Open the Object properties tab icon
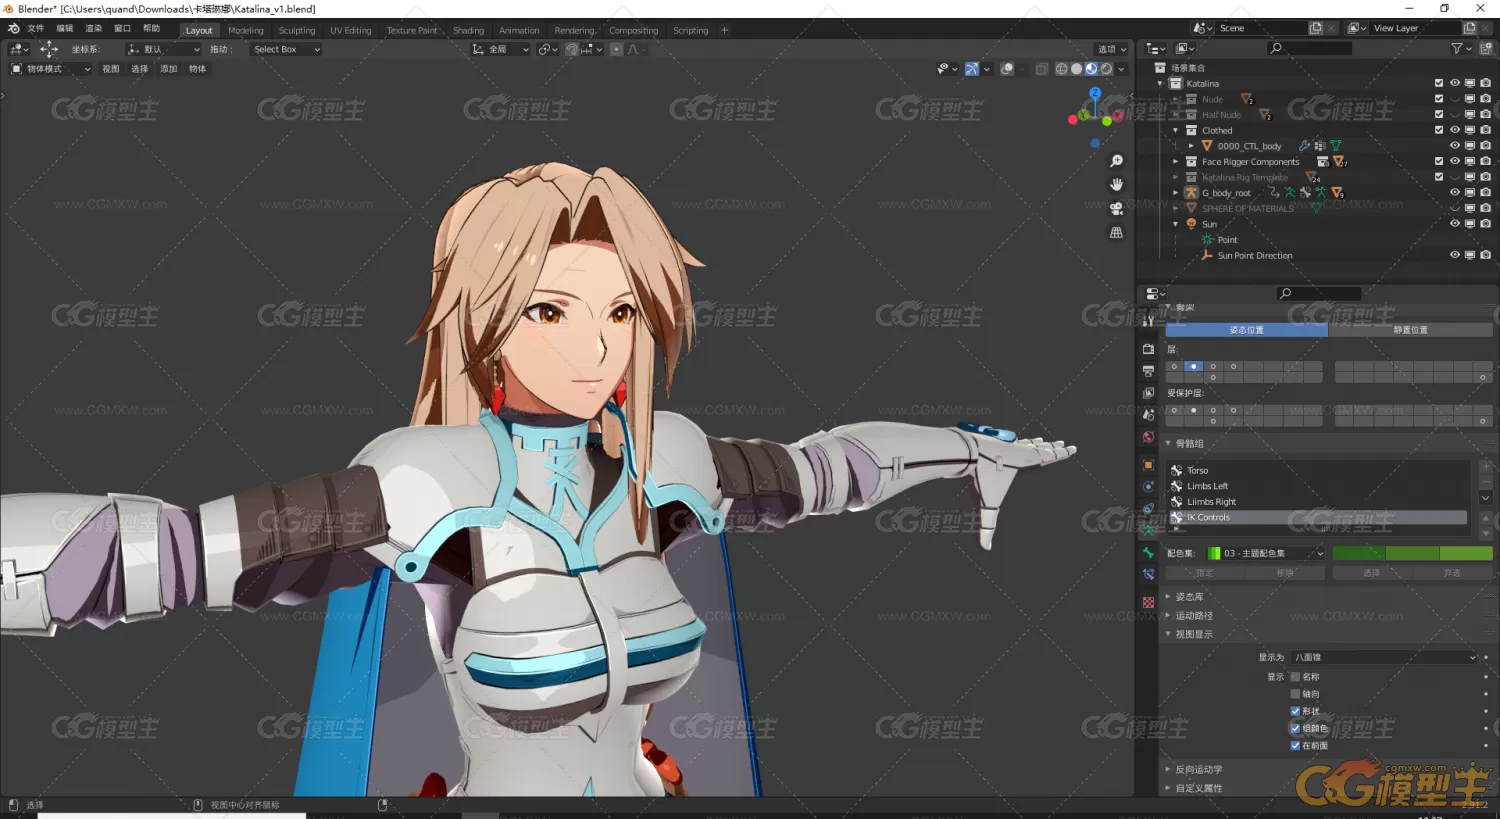The height and width of the screenshot is (819, 1500). (x=1148, y=465)
